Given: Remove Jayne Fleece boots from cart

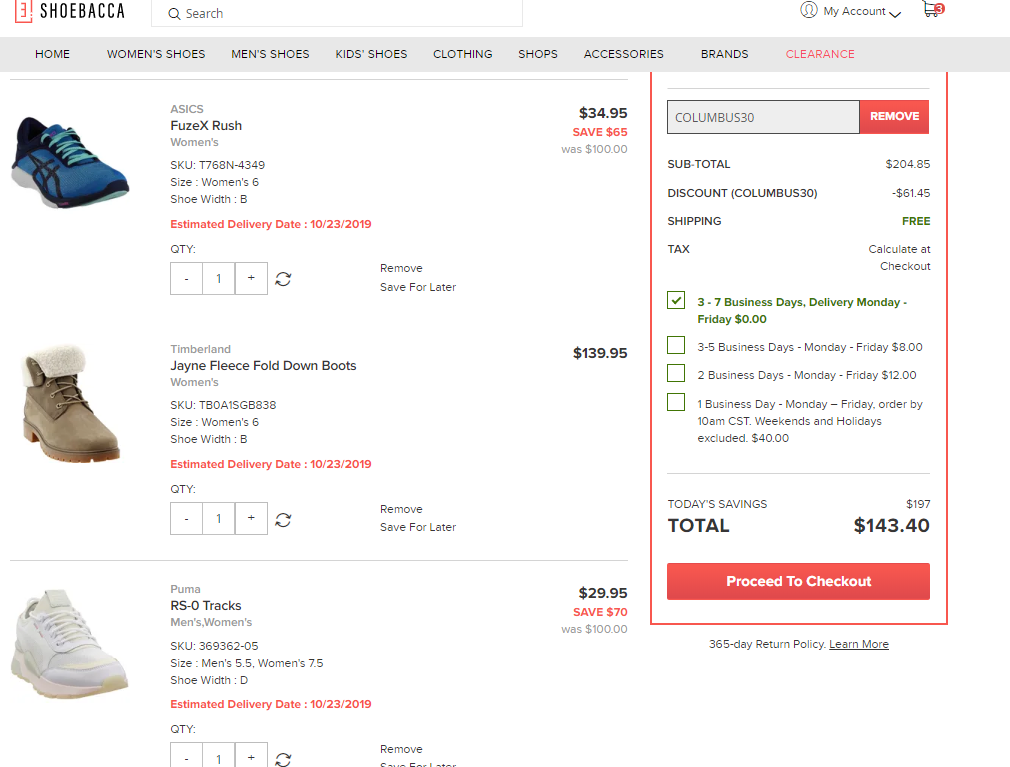Looking at the screenshot, I should pyautogui.click(x=401, y=509).
